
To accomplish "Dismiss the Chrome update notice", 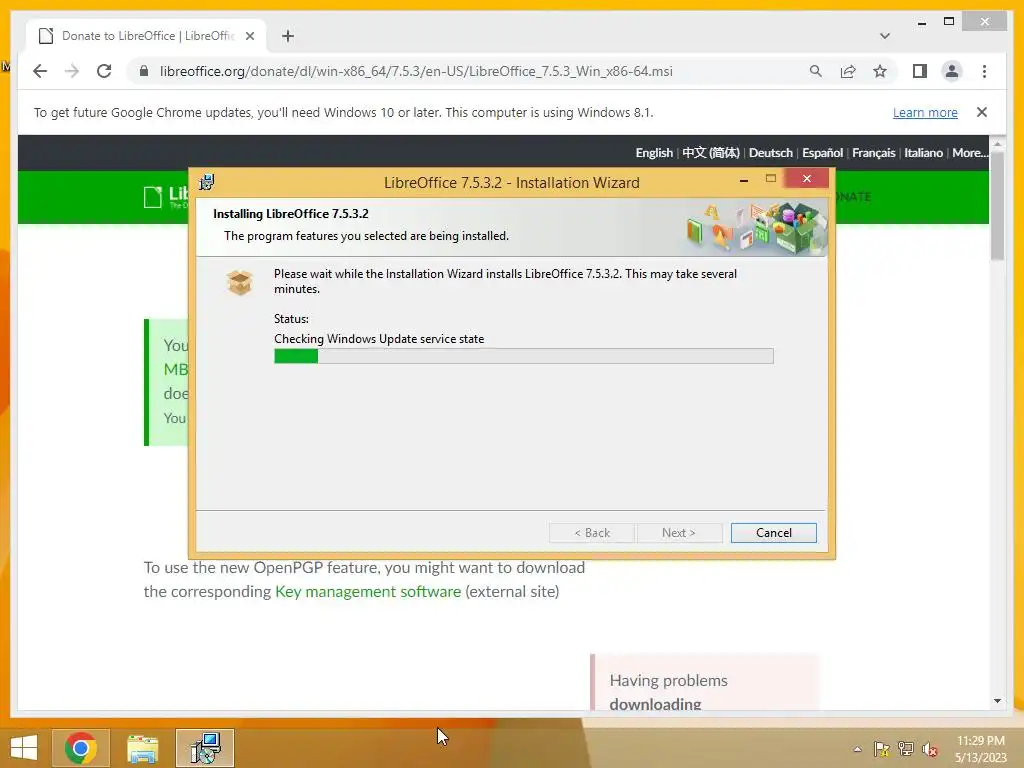I will tap(981, 112).
